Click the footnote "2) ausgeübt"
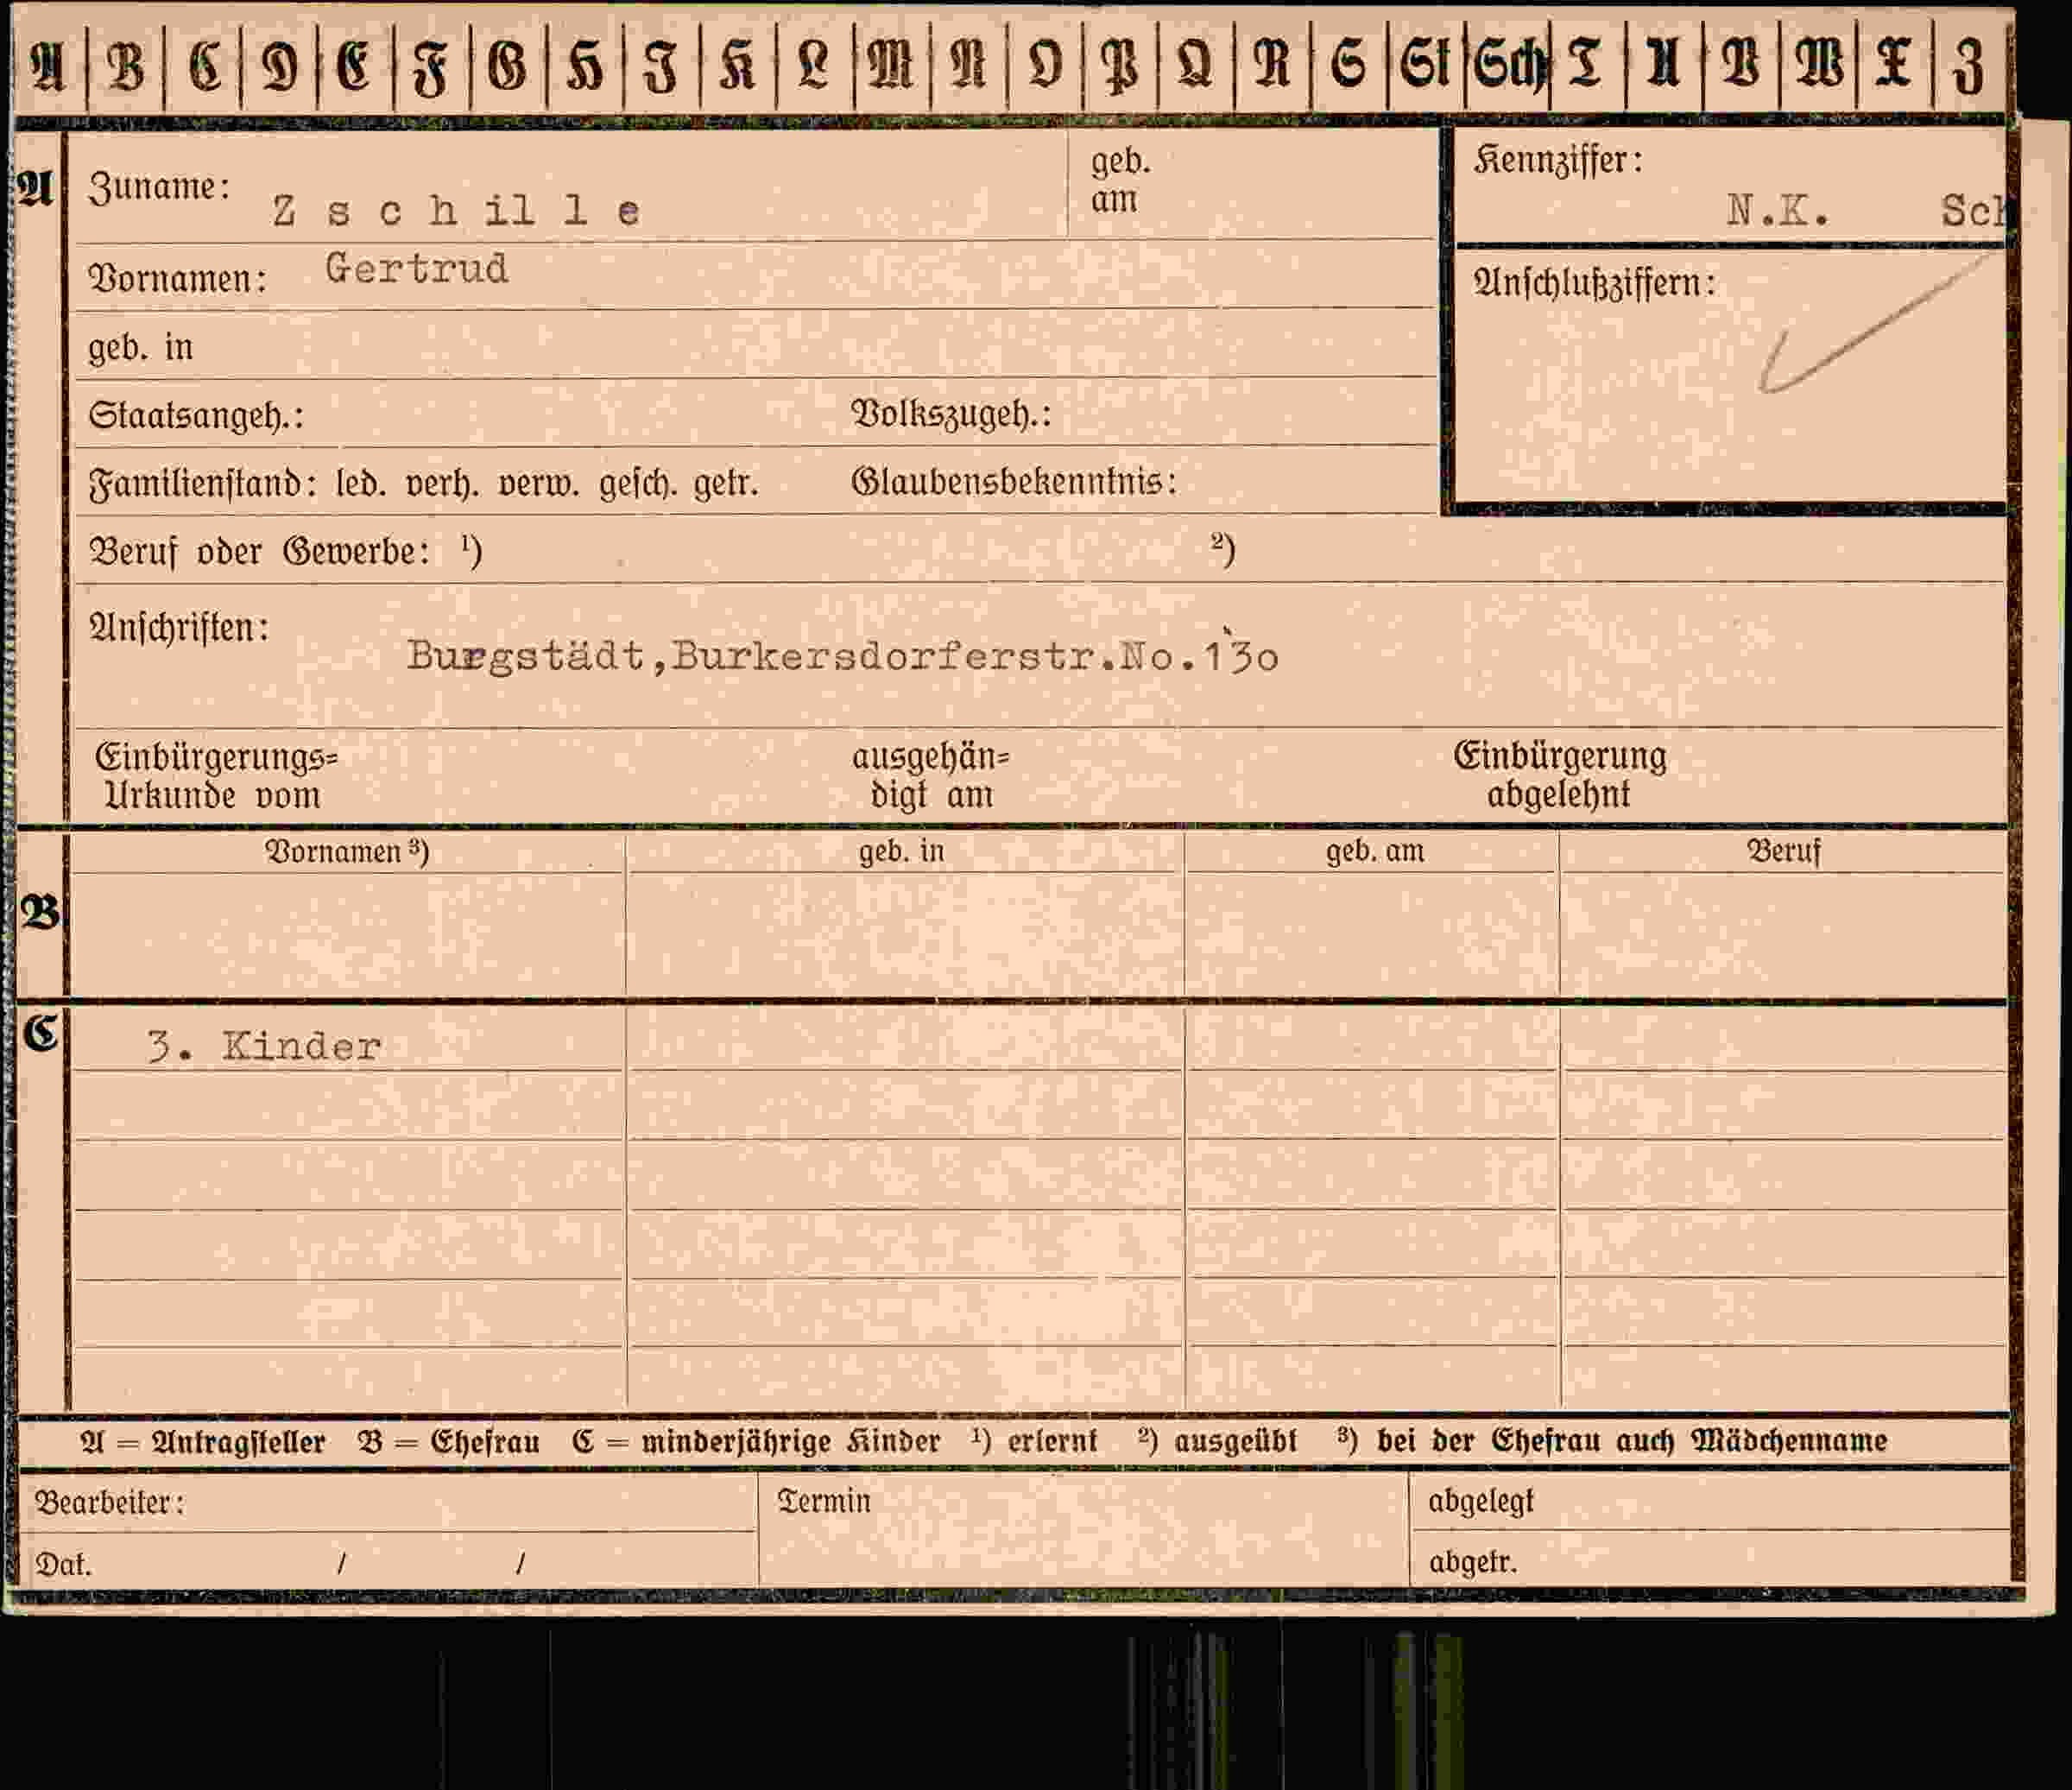 tap(1217, 1440)
